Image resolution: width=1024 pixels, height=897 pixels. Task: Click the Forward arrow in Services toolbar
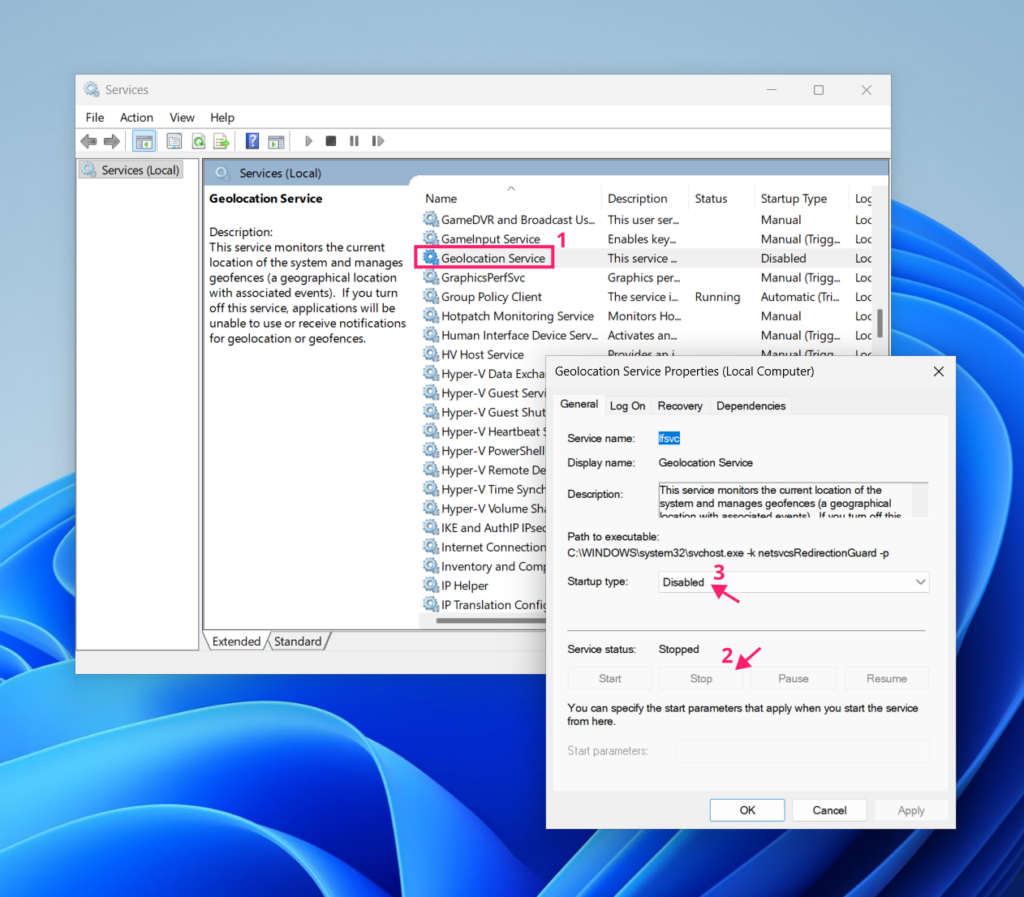tap(112, 141)
